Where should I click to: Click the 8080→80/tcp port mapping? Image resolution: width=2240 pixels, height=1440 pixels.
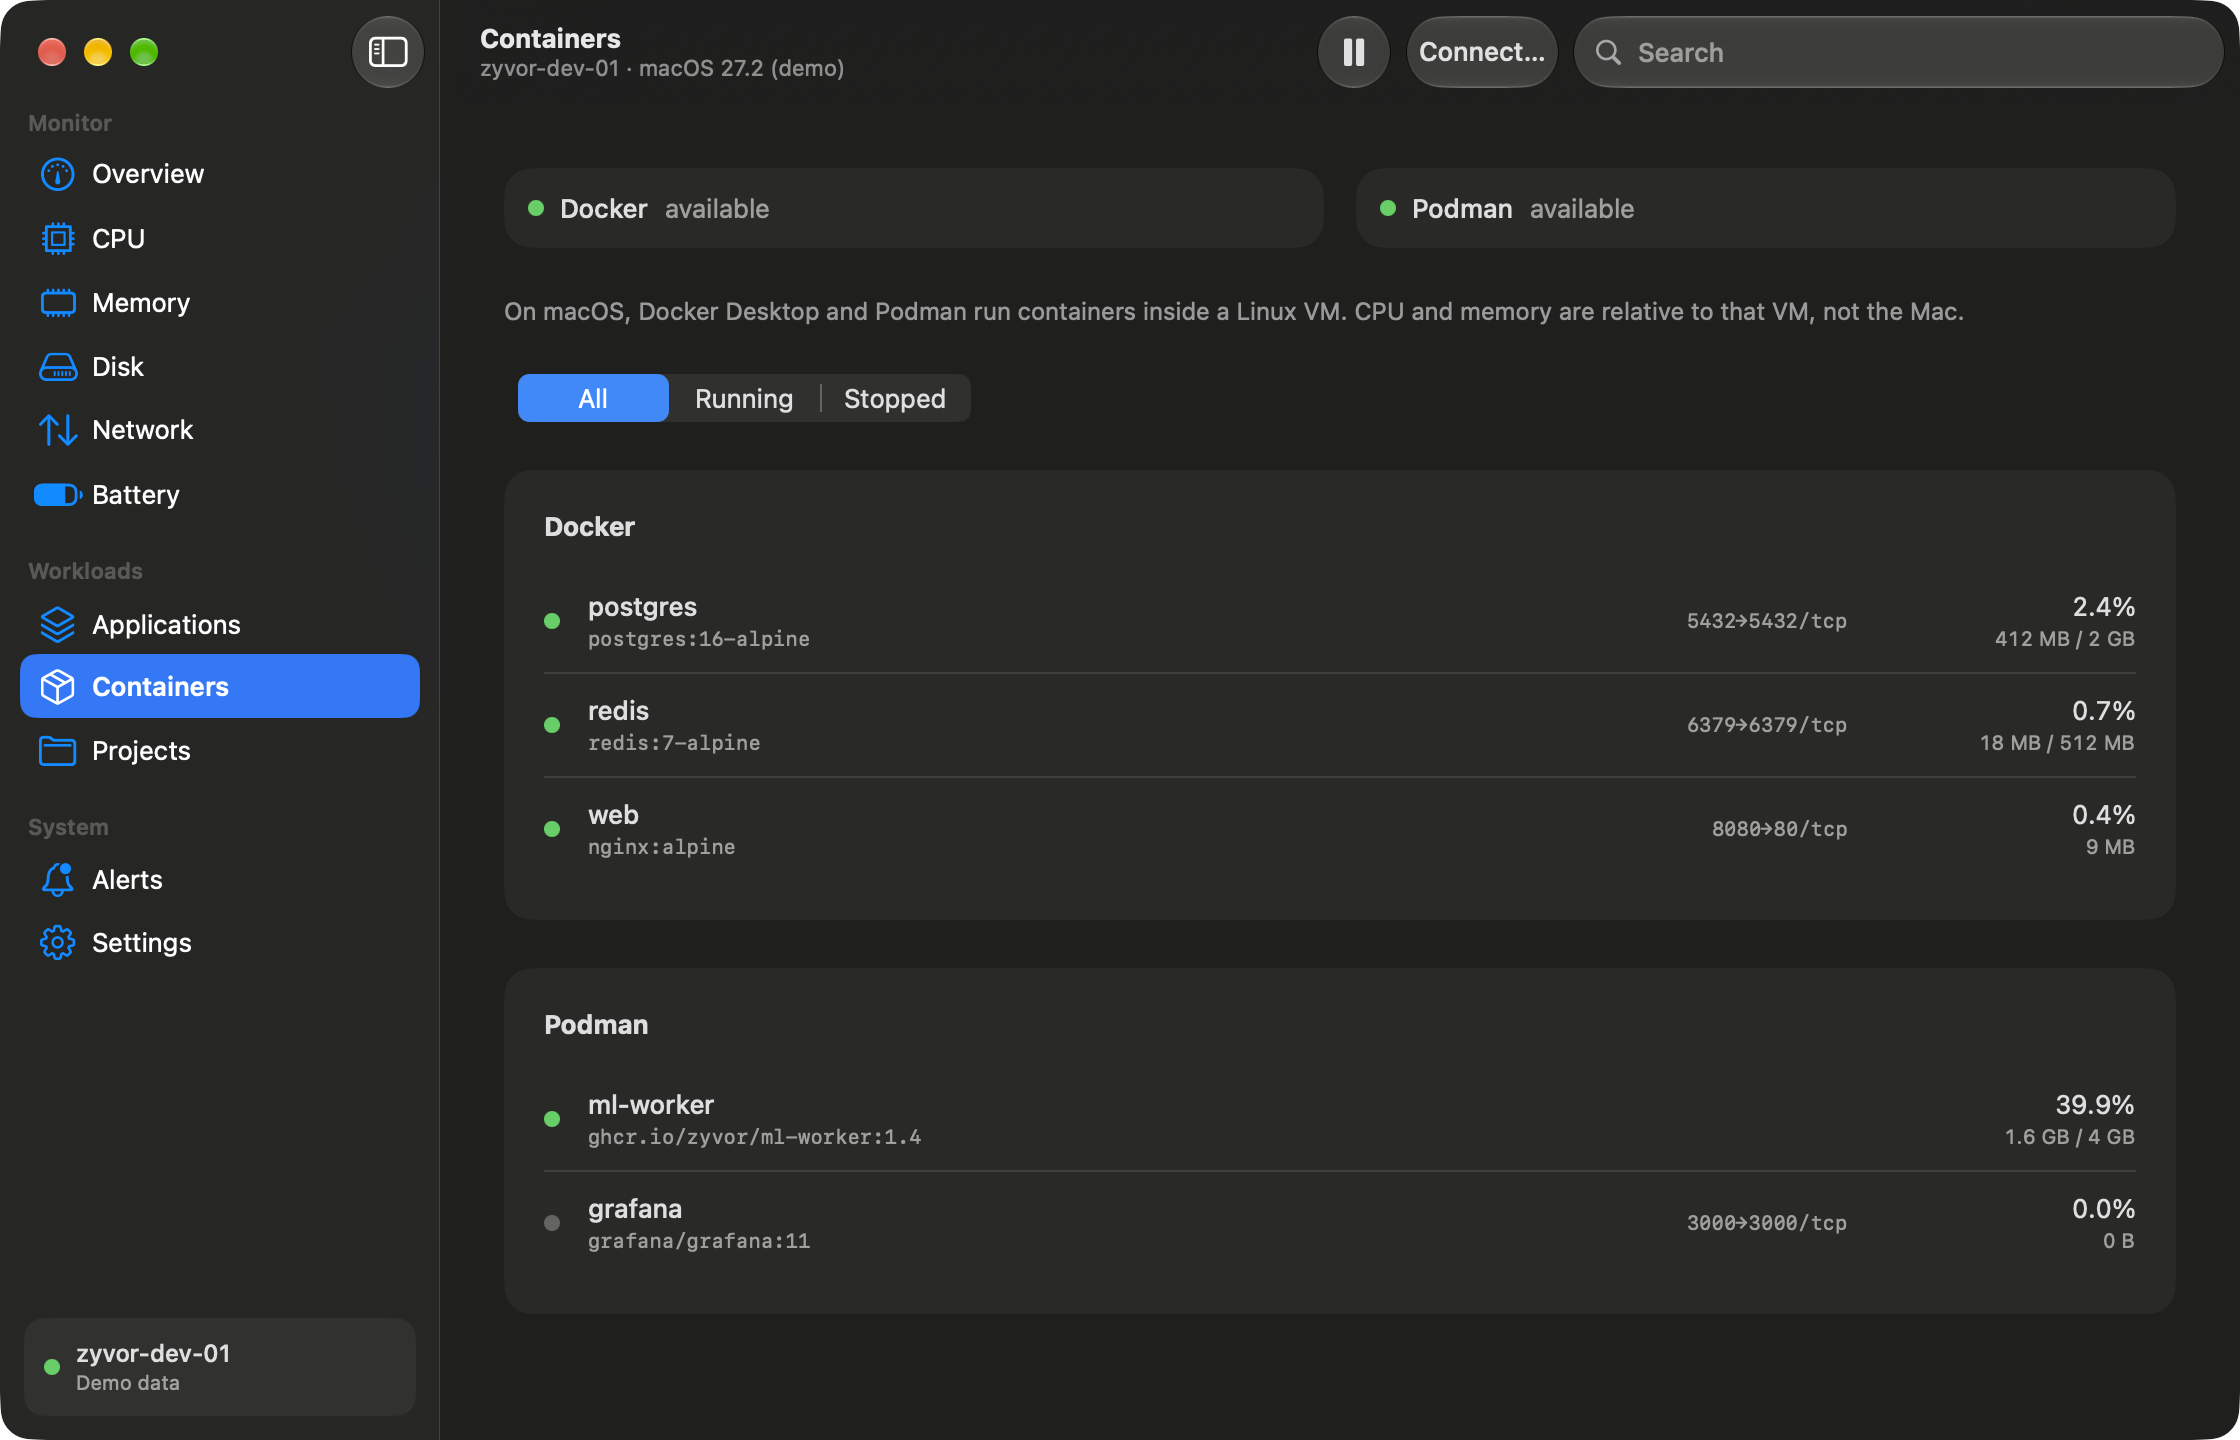(1780, 828)
